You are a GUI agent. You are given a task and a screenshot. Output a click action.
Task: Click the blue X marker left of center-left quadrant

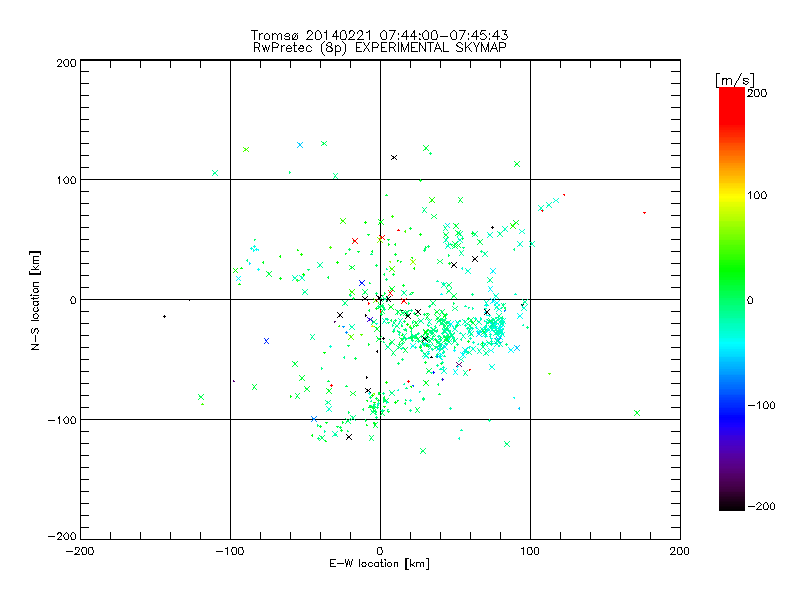pyautogui.click(x=266, y=341)
